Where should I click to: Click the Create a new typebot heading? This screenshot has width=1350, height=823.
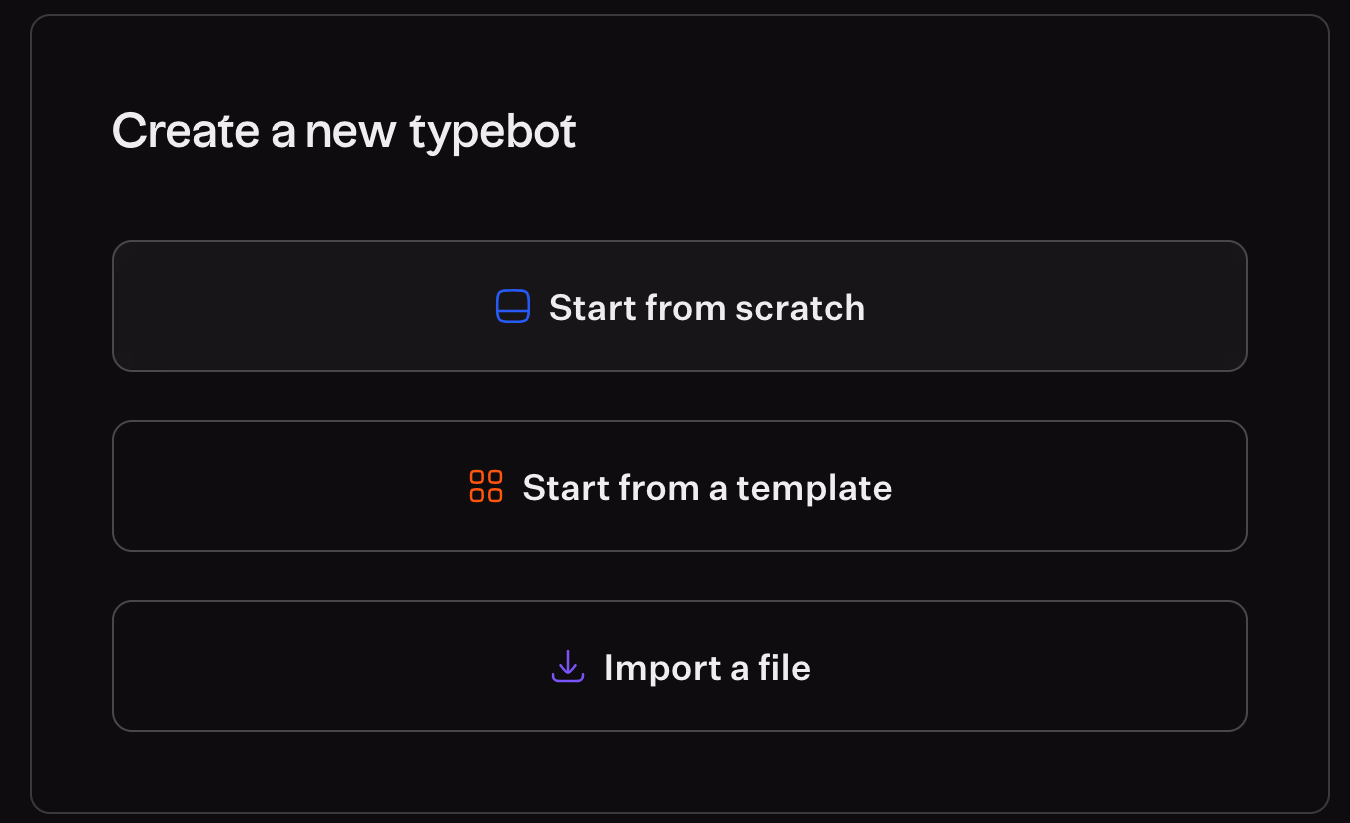click(344, 130)
